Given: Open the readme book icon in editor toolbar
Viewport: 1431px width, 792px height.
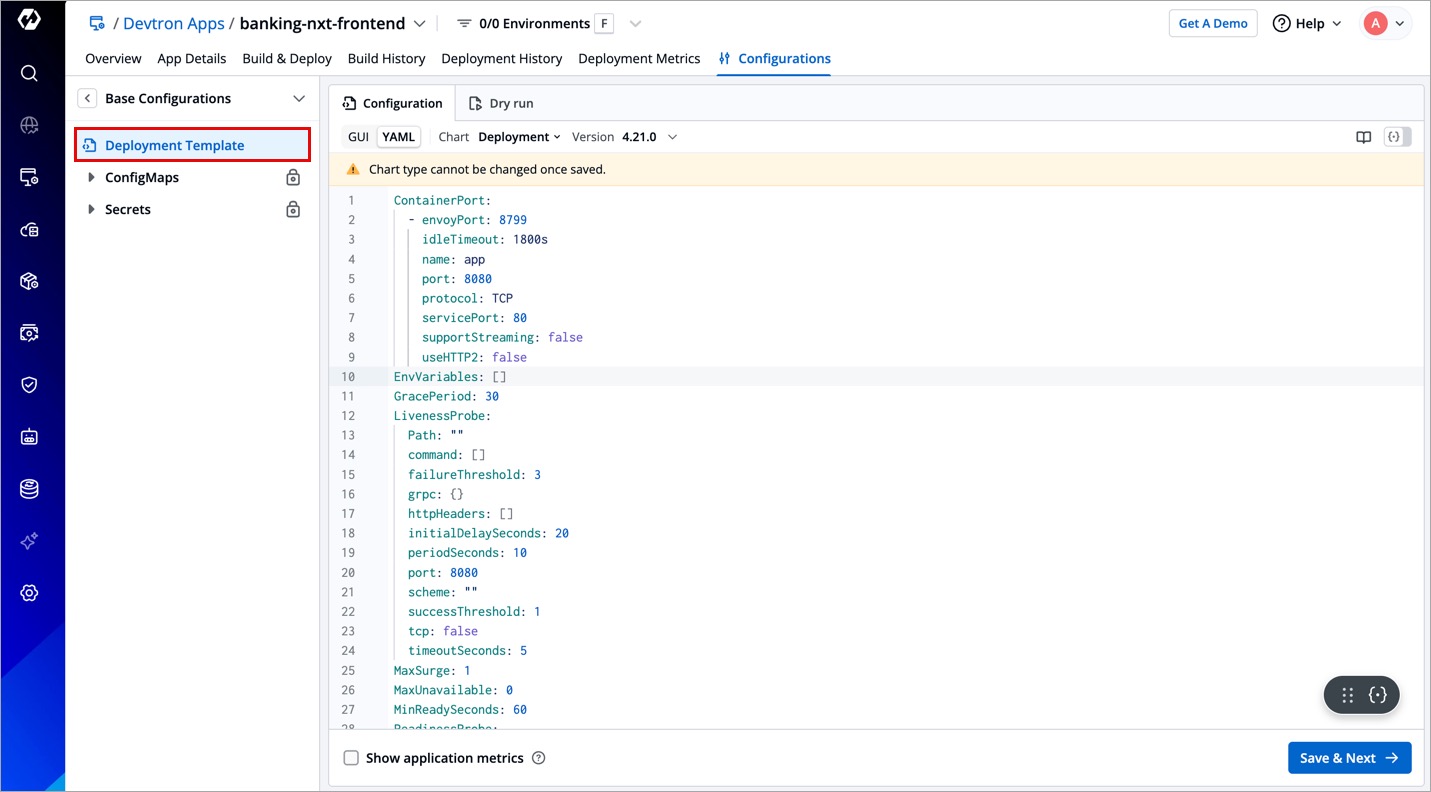Looking at the screenshot, I should (1363, 137).
